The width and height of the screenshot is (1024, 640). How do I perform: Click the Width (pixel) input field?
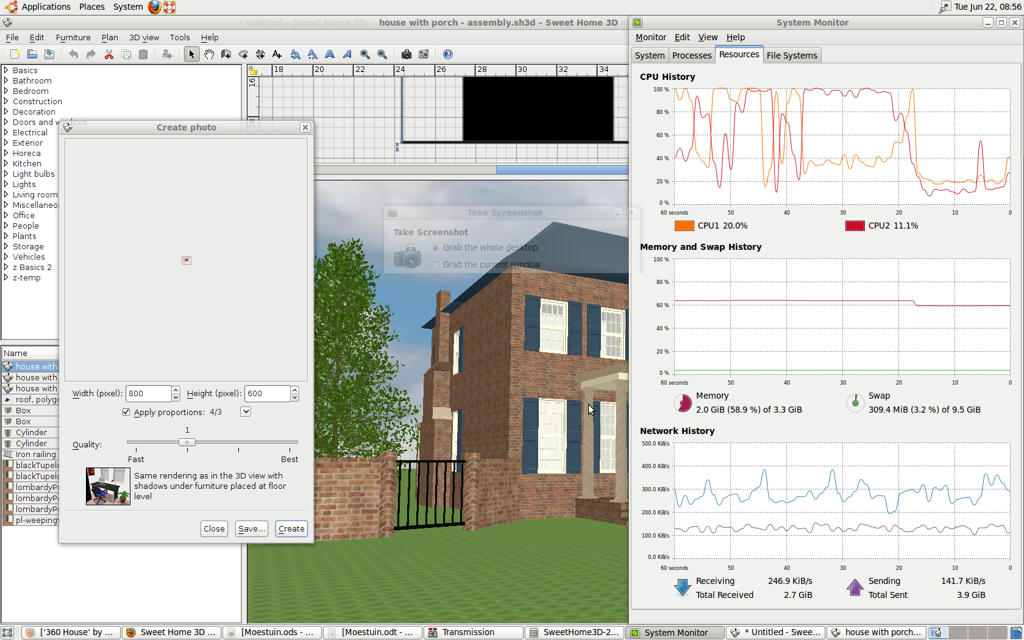click(x=149, y=394)
